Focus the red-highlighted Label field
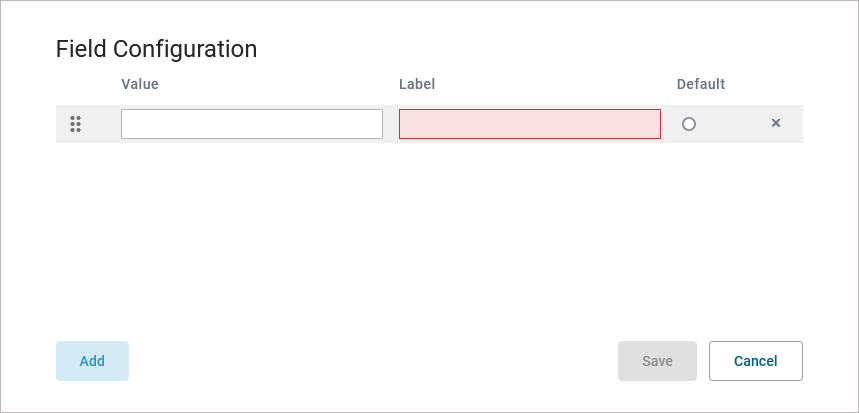 [529, 124]
